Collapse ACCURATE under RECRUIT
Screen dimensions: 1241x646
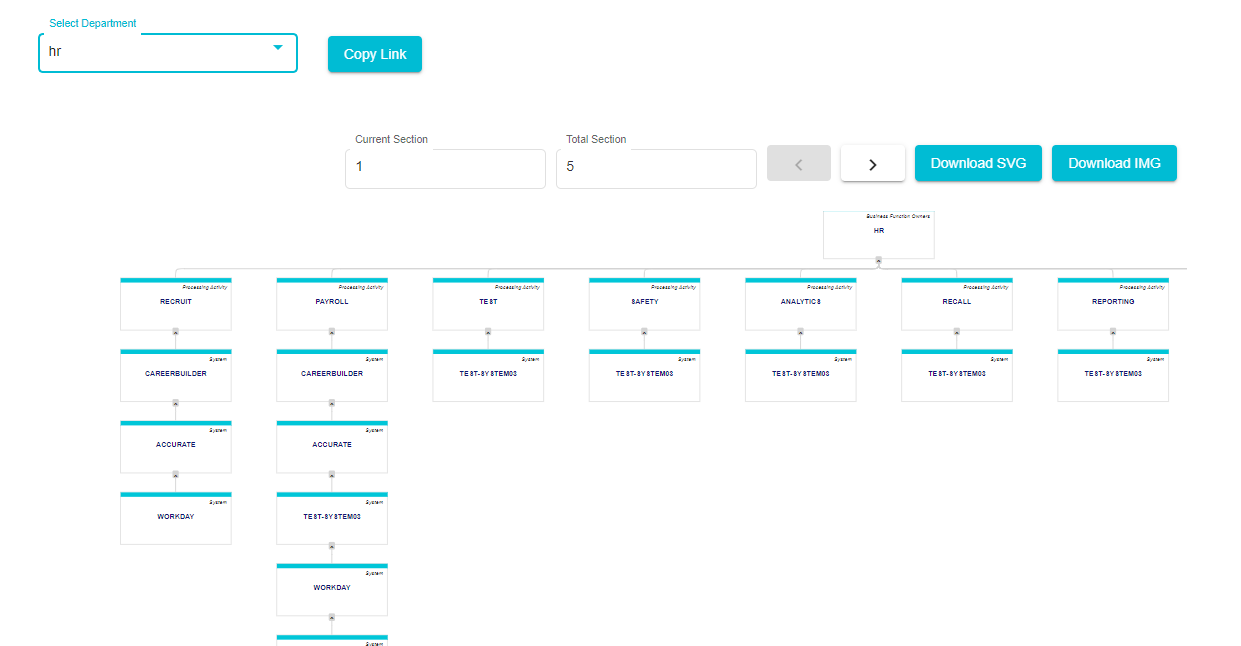point(176,474)
